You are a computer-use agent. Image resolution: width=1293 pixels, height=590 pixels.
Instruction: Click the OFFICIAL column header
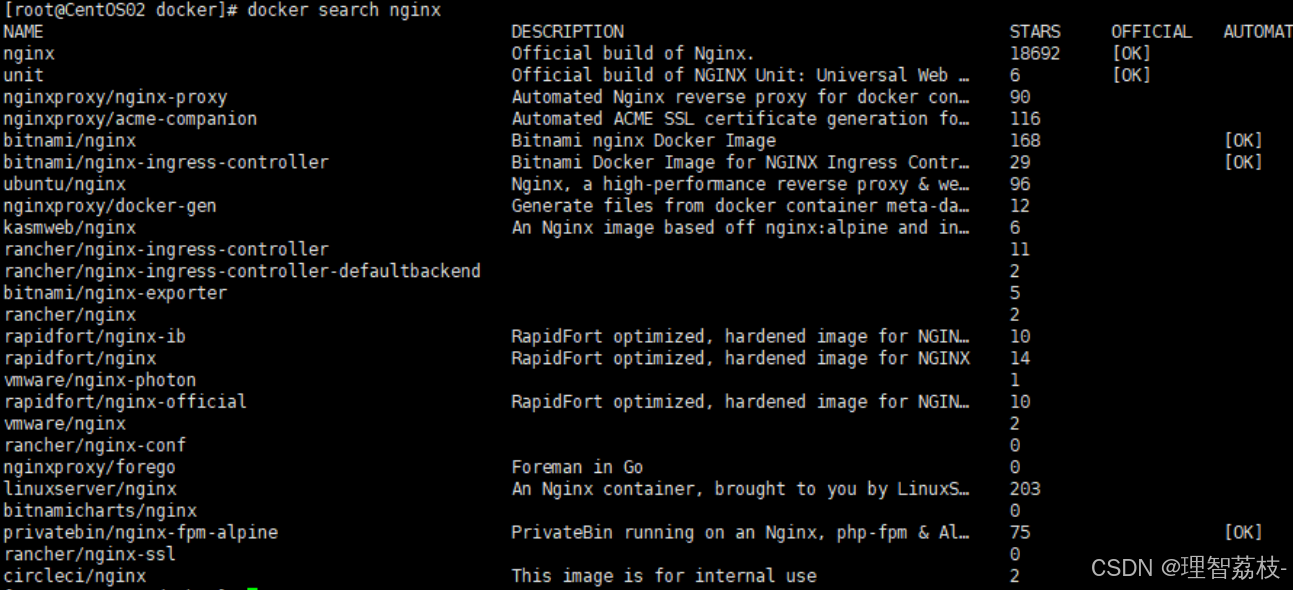[x=1151, y=32]
